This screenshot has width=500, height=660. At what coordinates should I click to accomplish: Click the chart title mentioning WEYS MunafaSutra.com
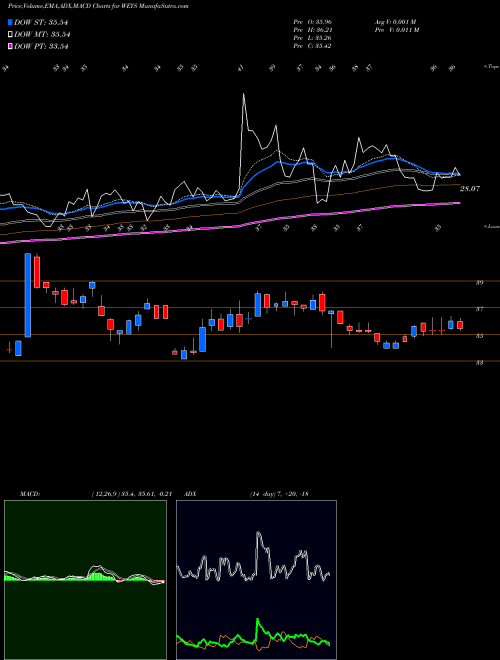(x=98, y=6)
